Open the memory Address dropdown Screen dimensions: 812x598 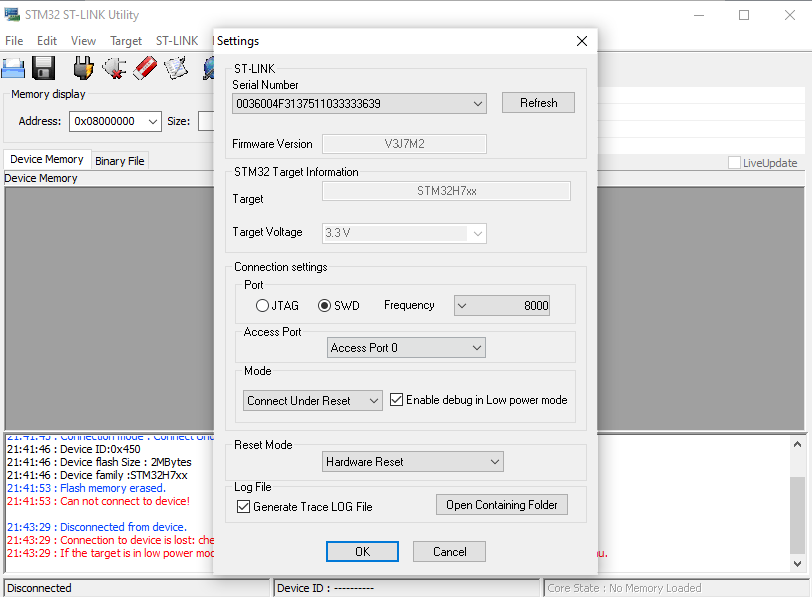point(152,122)
